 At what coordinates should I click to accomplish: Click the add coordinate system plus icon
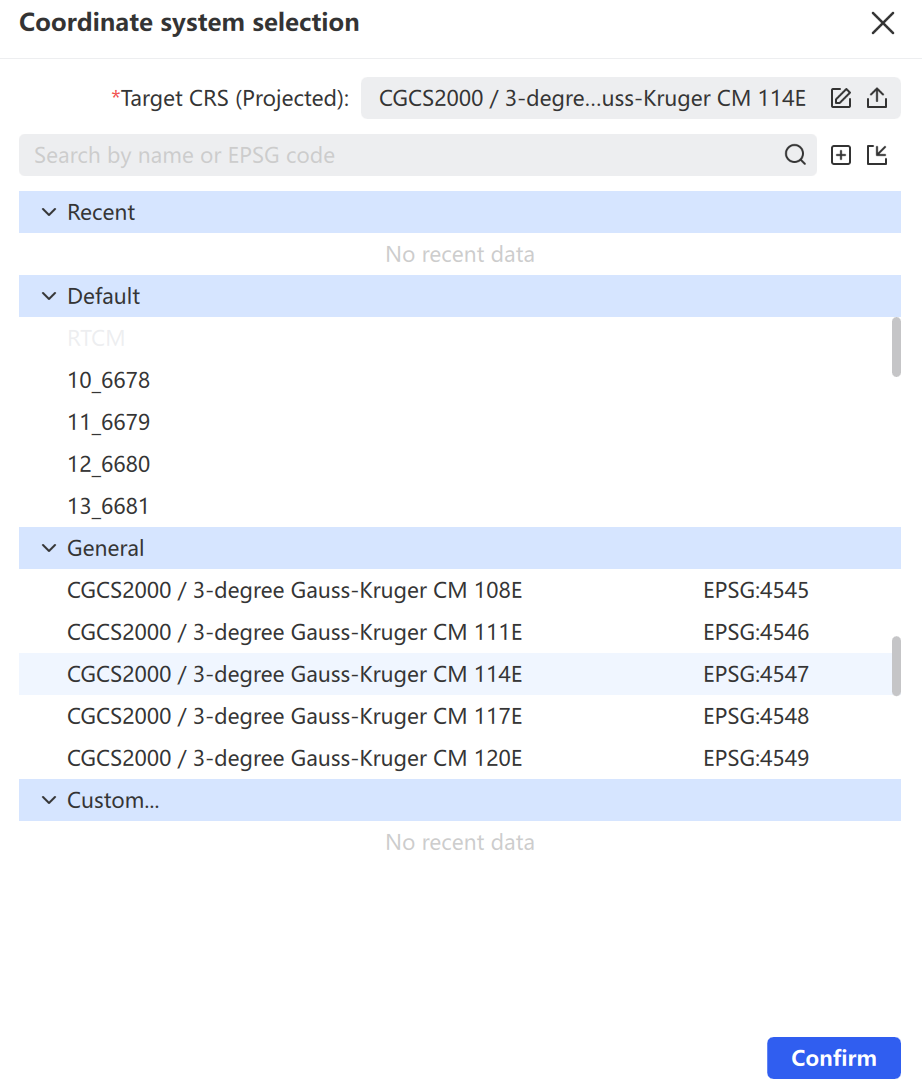coord(841,155)
